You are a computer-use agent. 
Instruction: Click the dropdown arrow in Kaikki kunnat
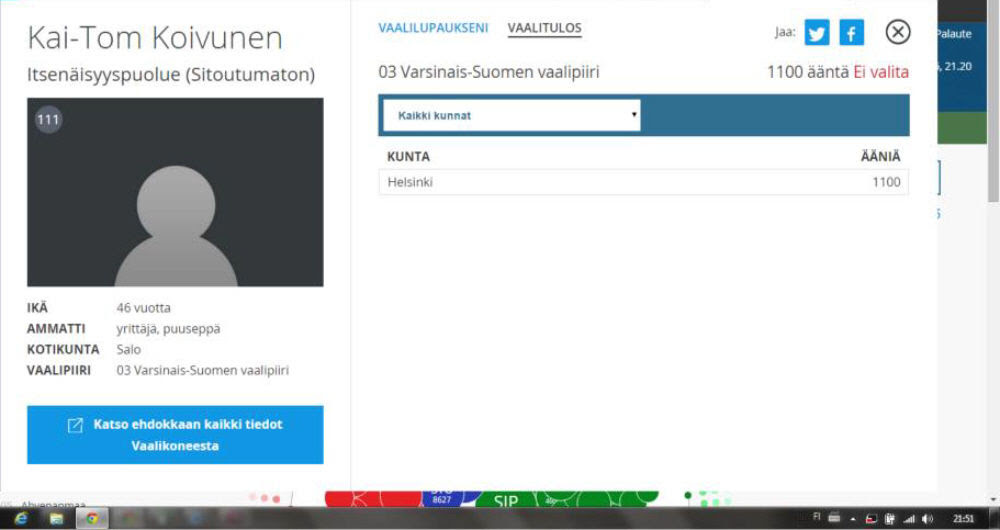633,115
